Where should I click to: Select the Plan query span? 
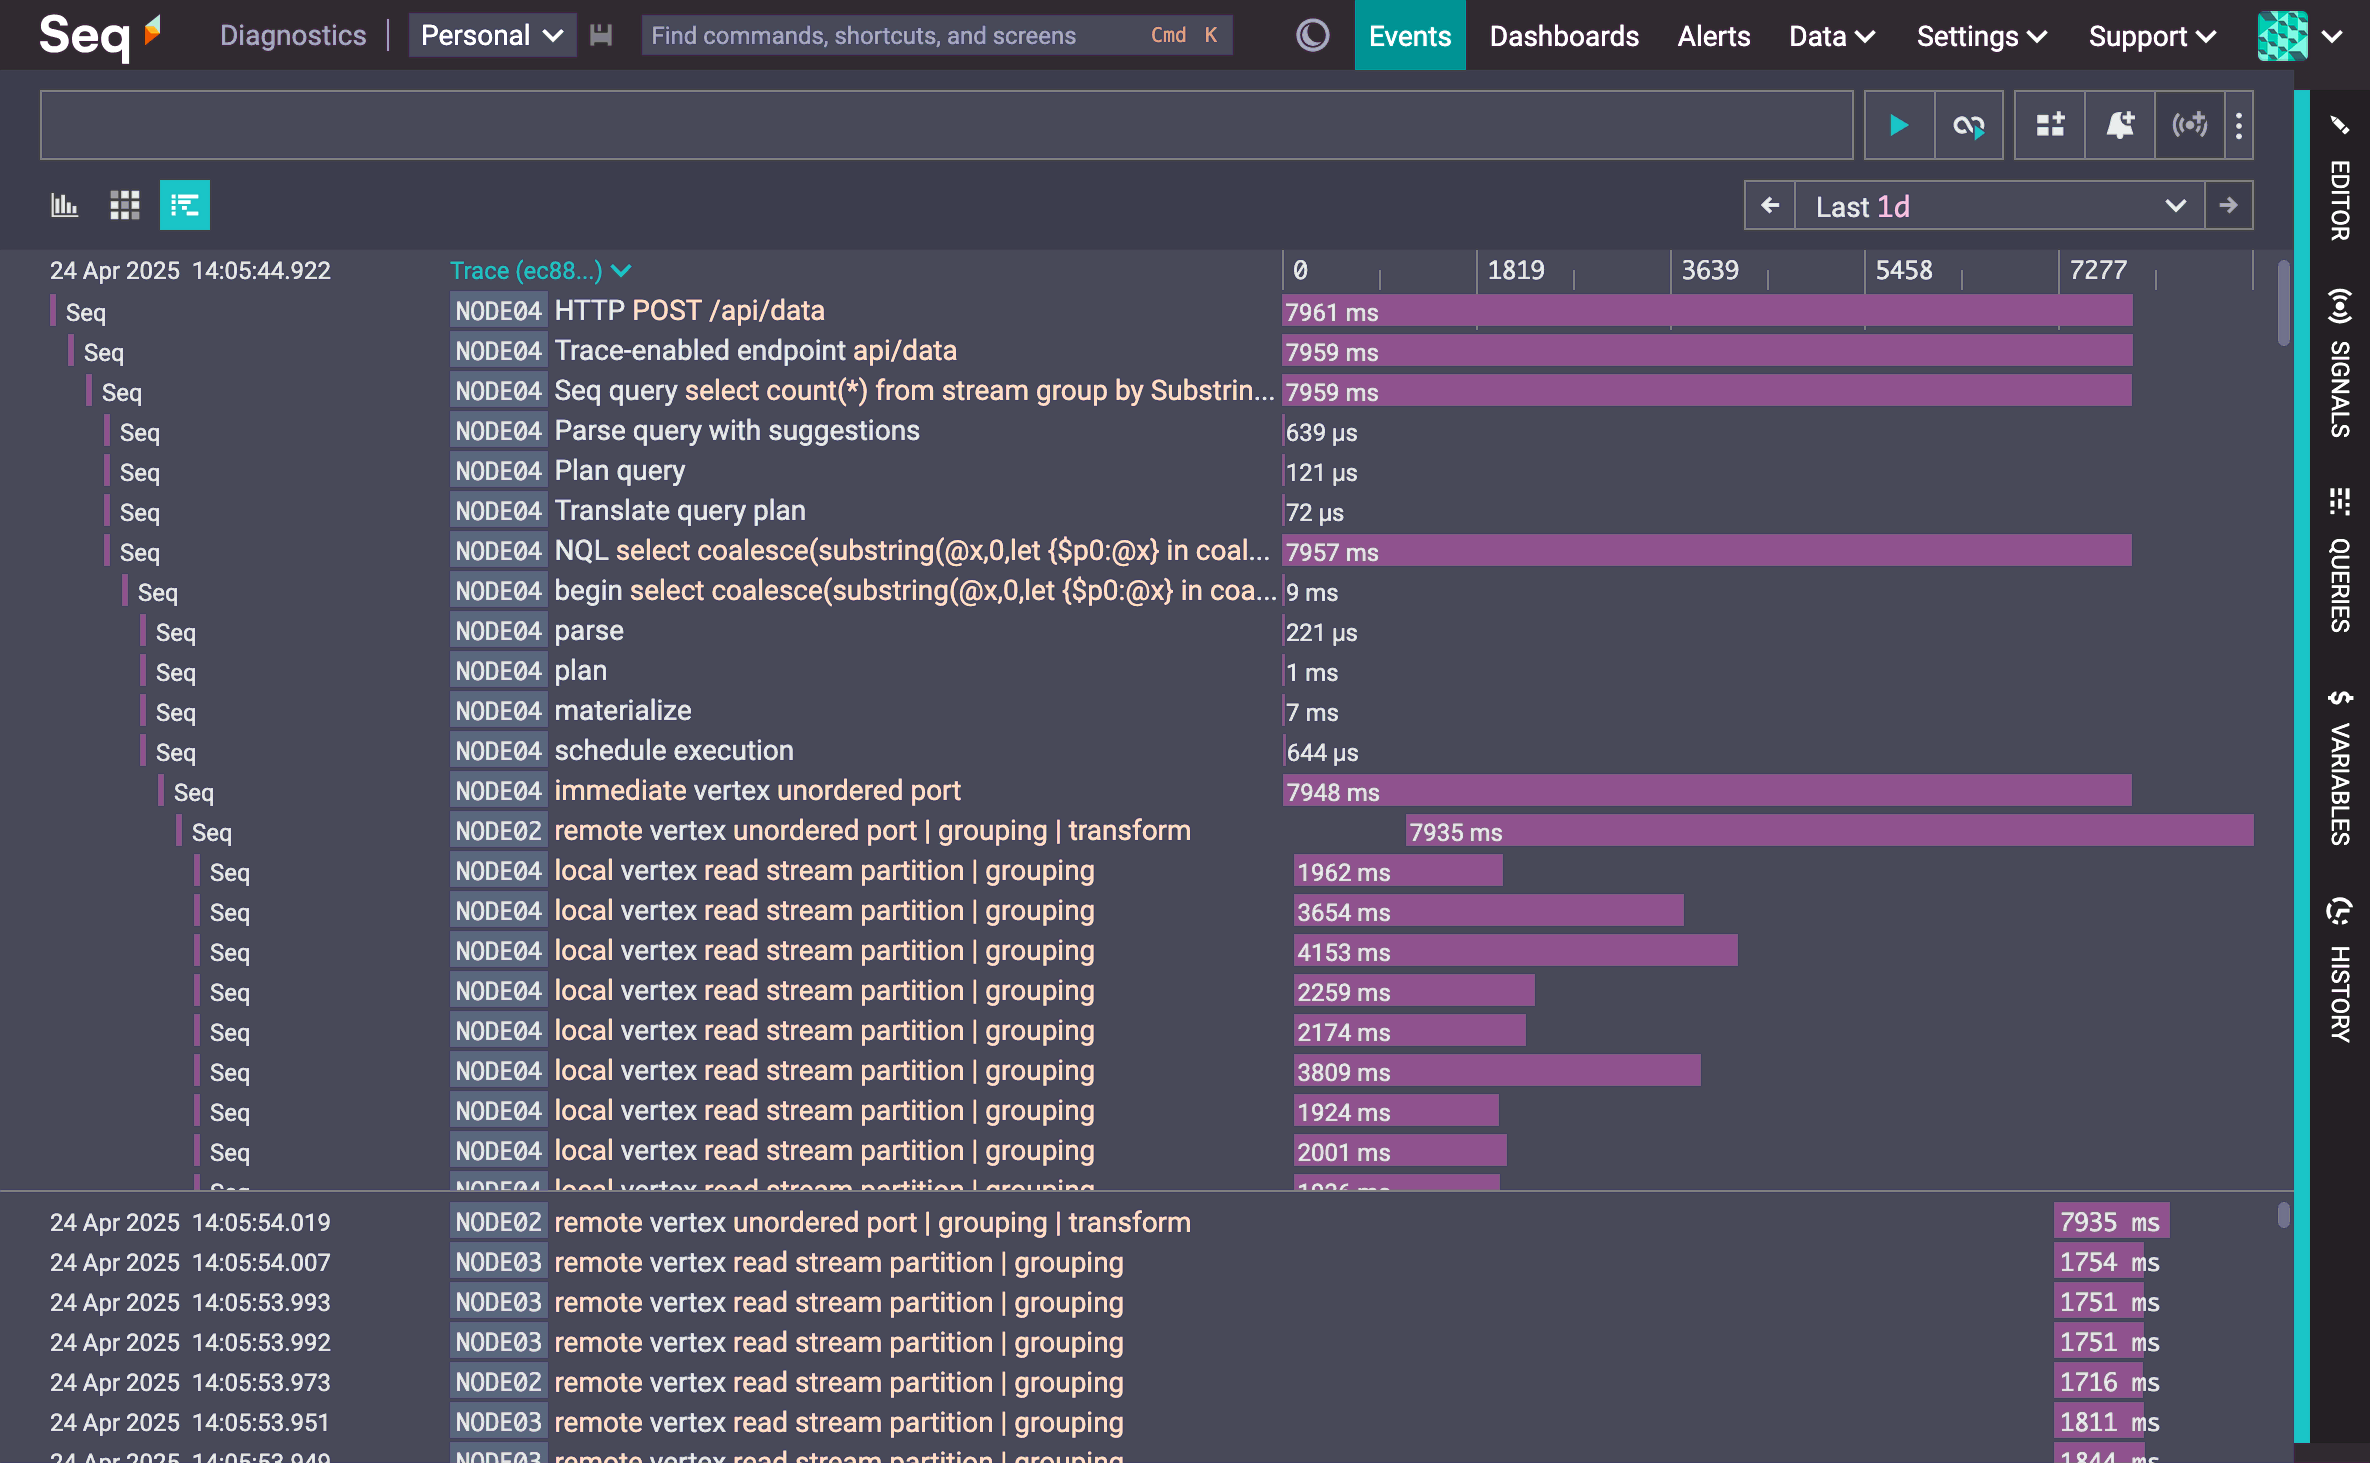pos(620,471)
